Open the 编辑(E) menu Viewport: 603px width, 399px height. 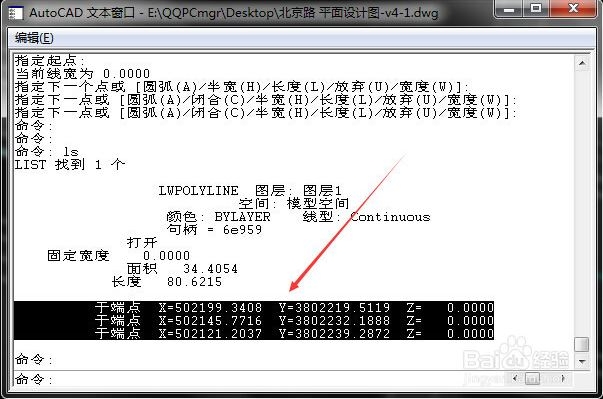pyautogui.click(x=34, y=38)
